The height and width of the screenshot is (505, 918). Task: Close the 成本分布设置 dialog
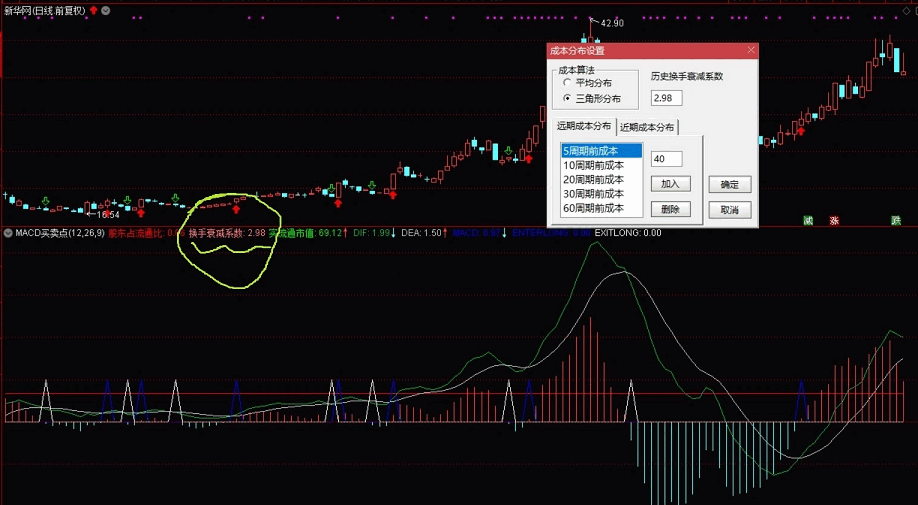click(751, 50)
